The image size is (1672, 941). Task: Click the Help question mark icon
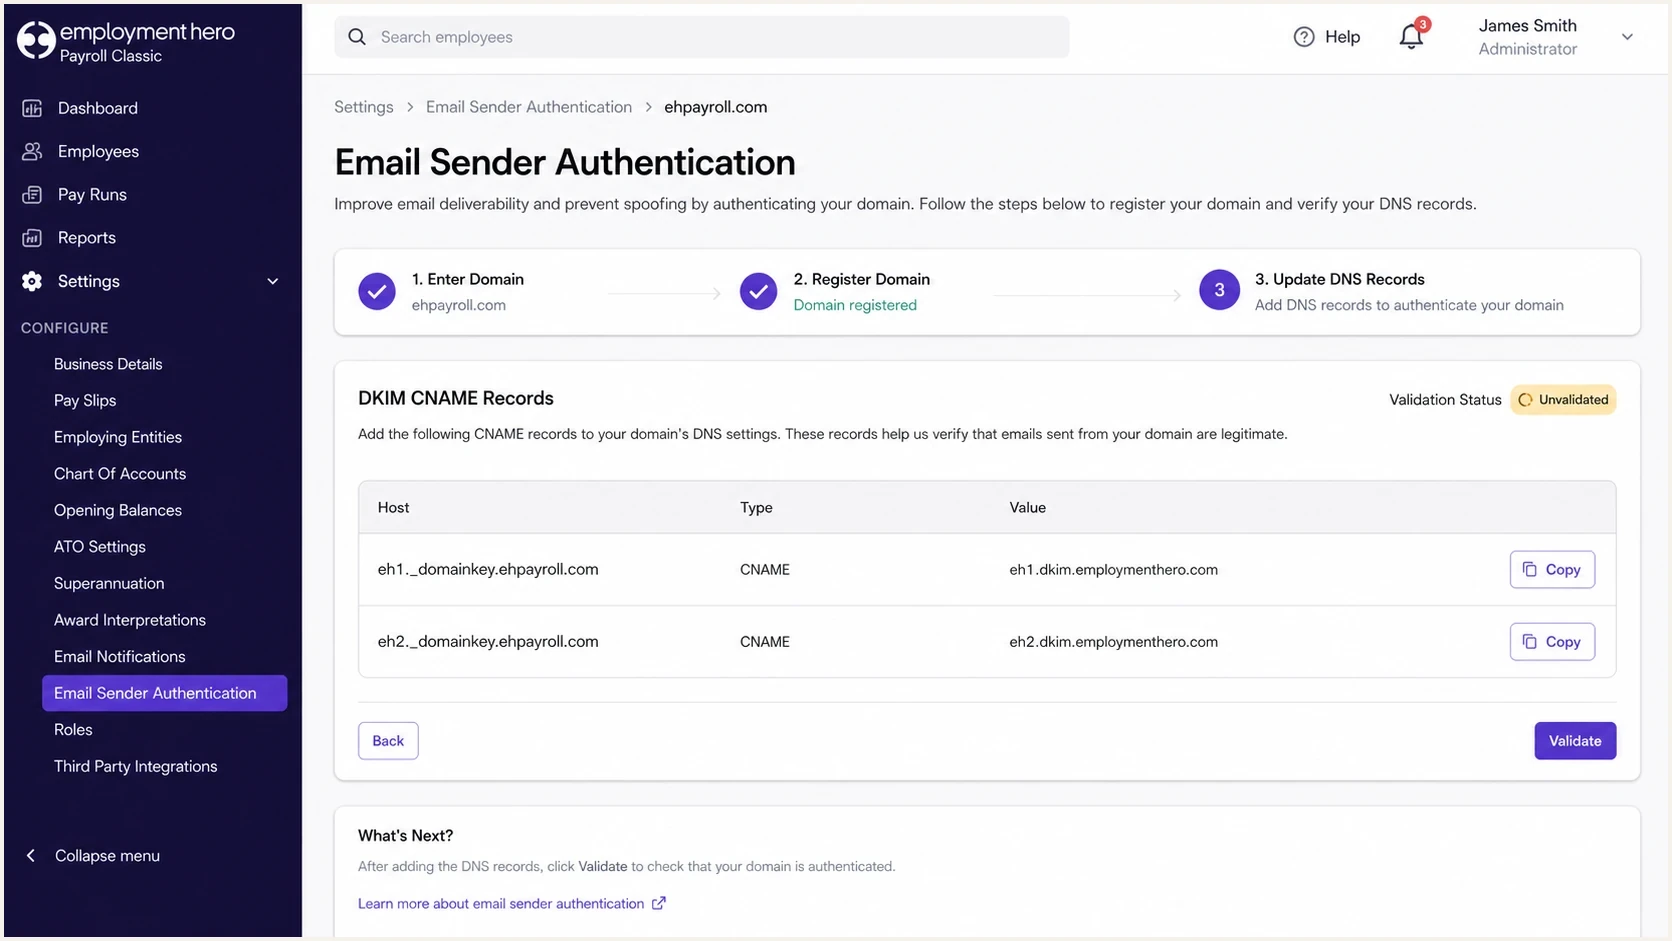[1304, 37]
